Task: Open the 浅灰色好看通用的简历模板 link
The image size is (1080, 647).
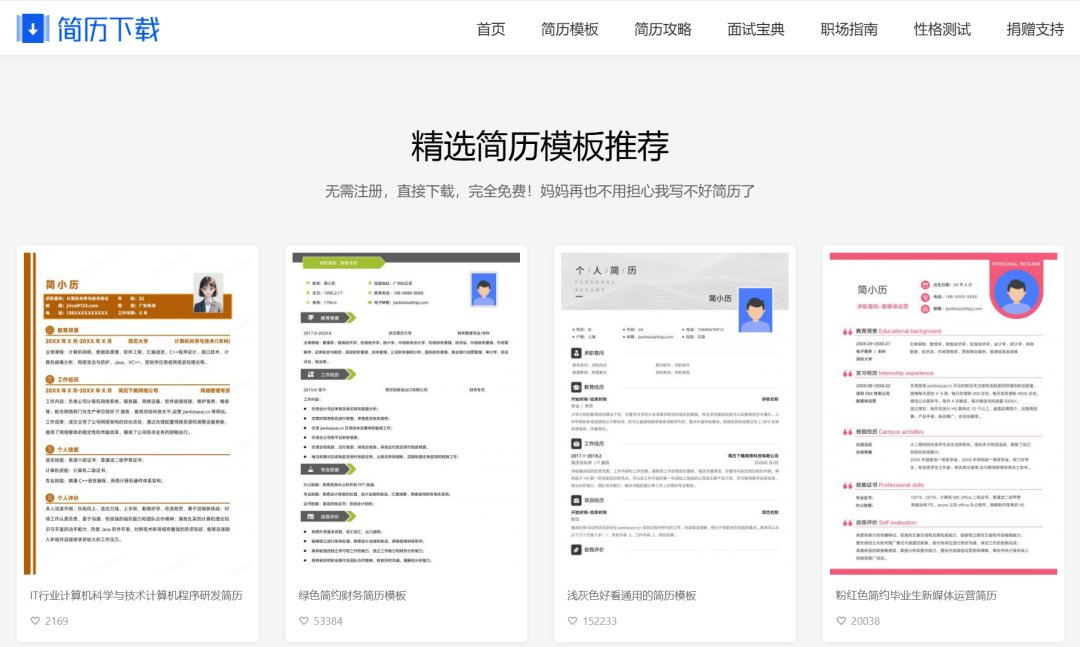Action: coord(634,593)
